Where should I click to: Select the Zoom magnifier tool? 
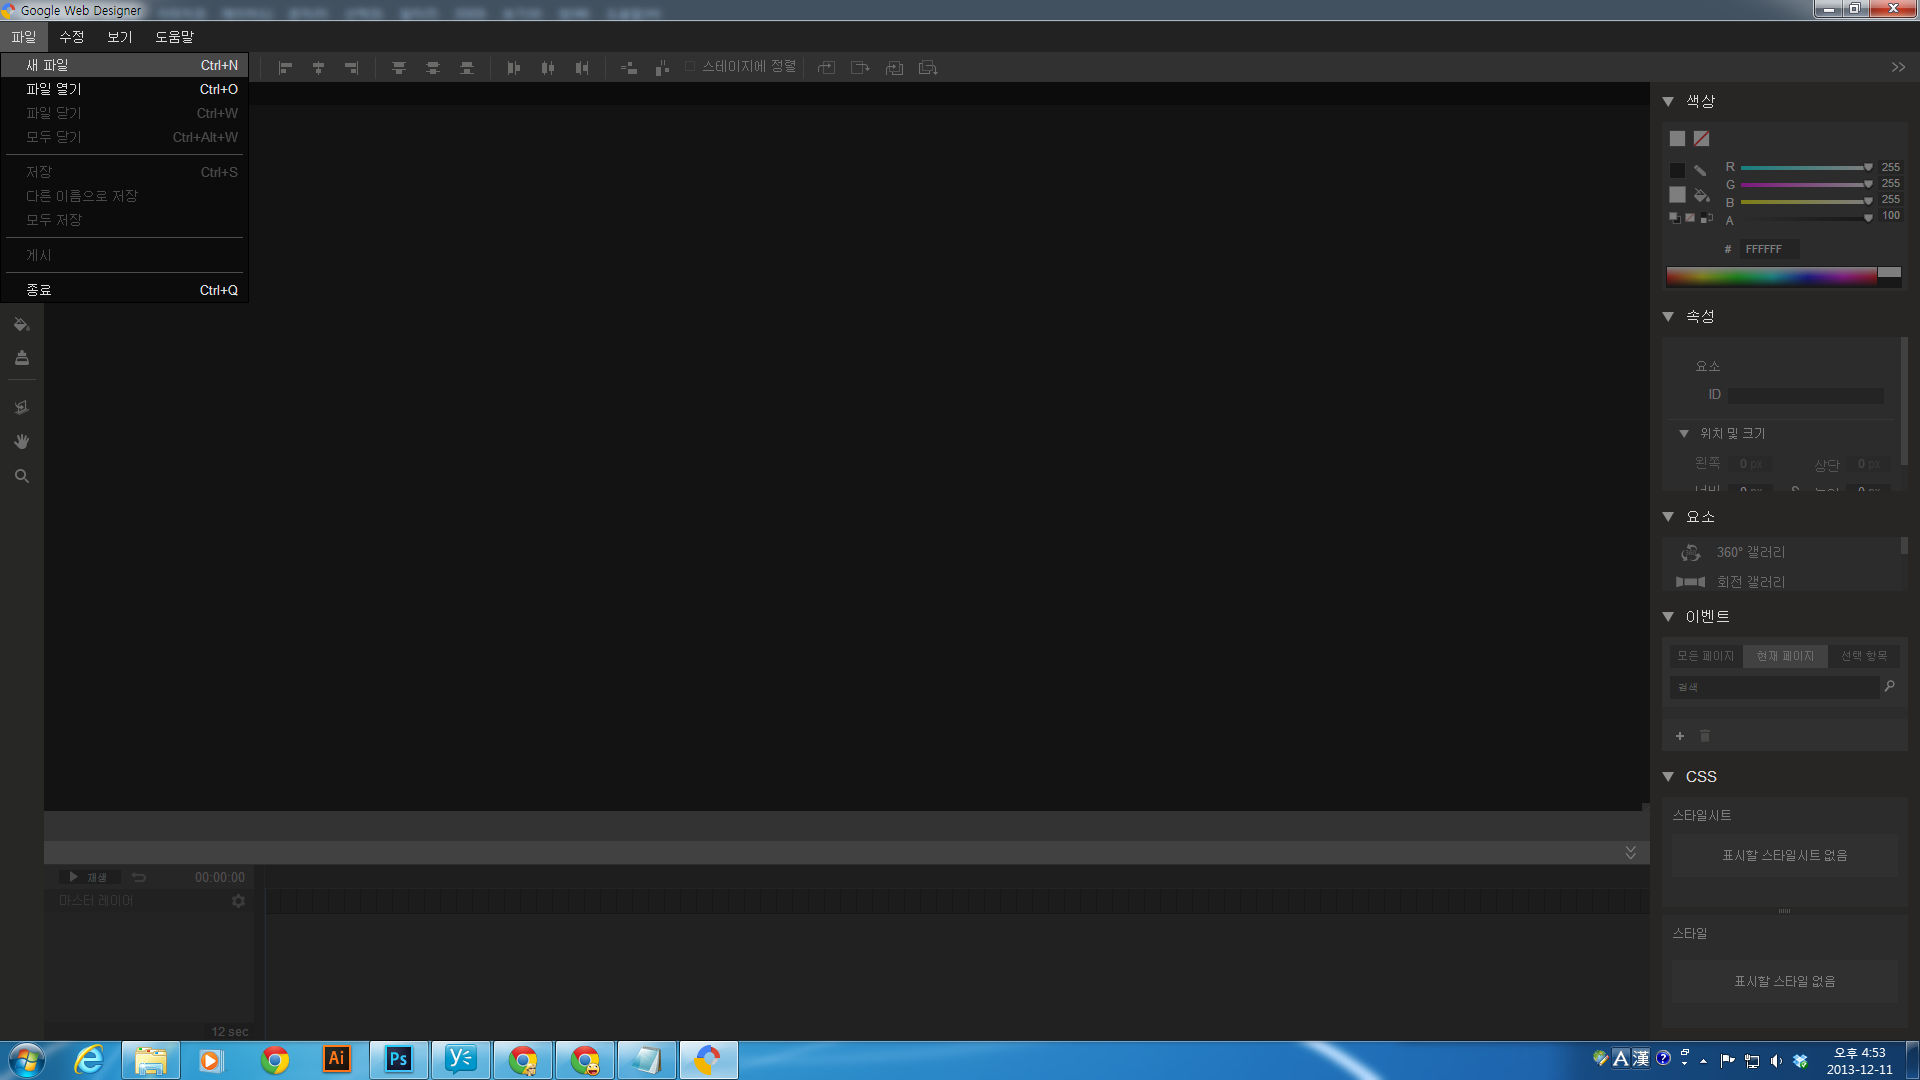click(x=21, y=476)
